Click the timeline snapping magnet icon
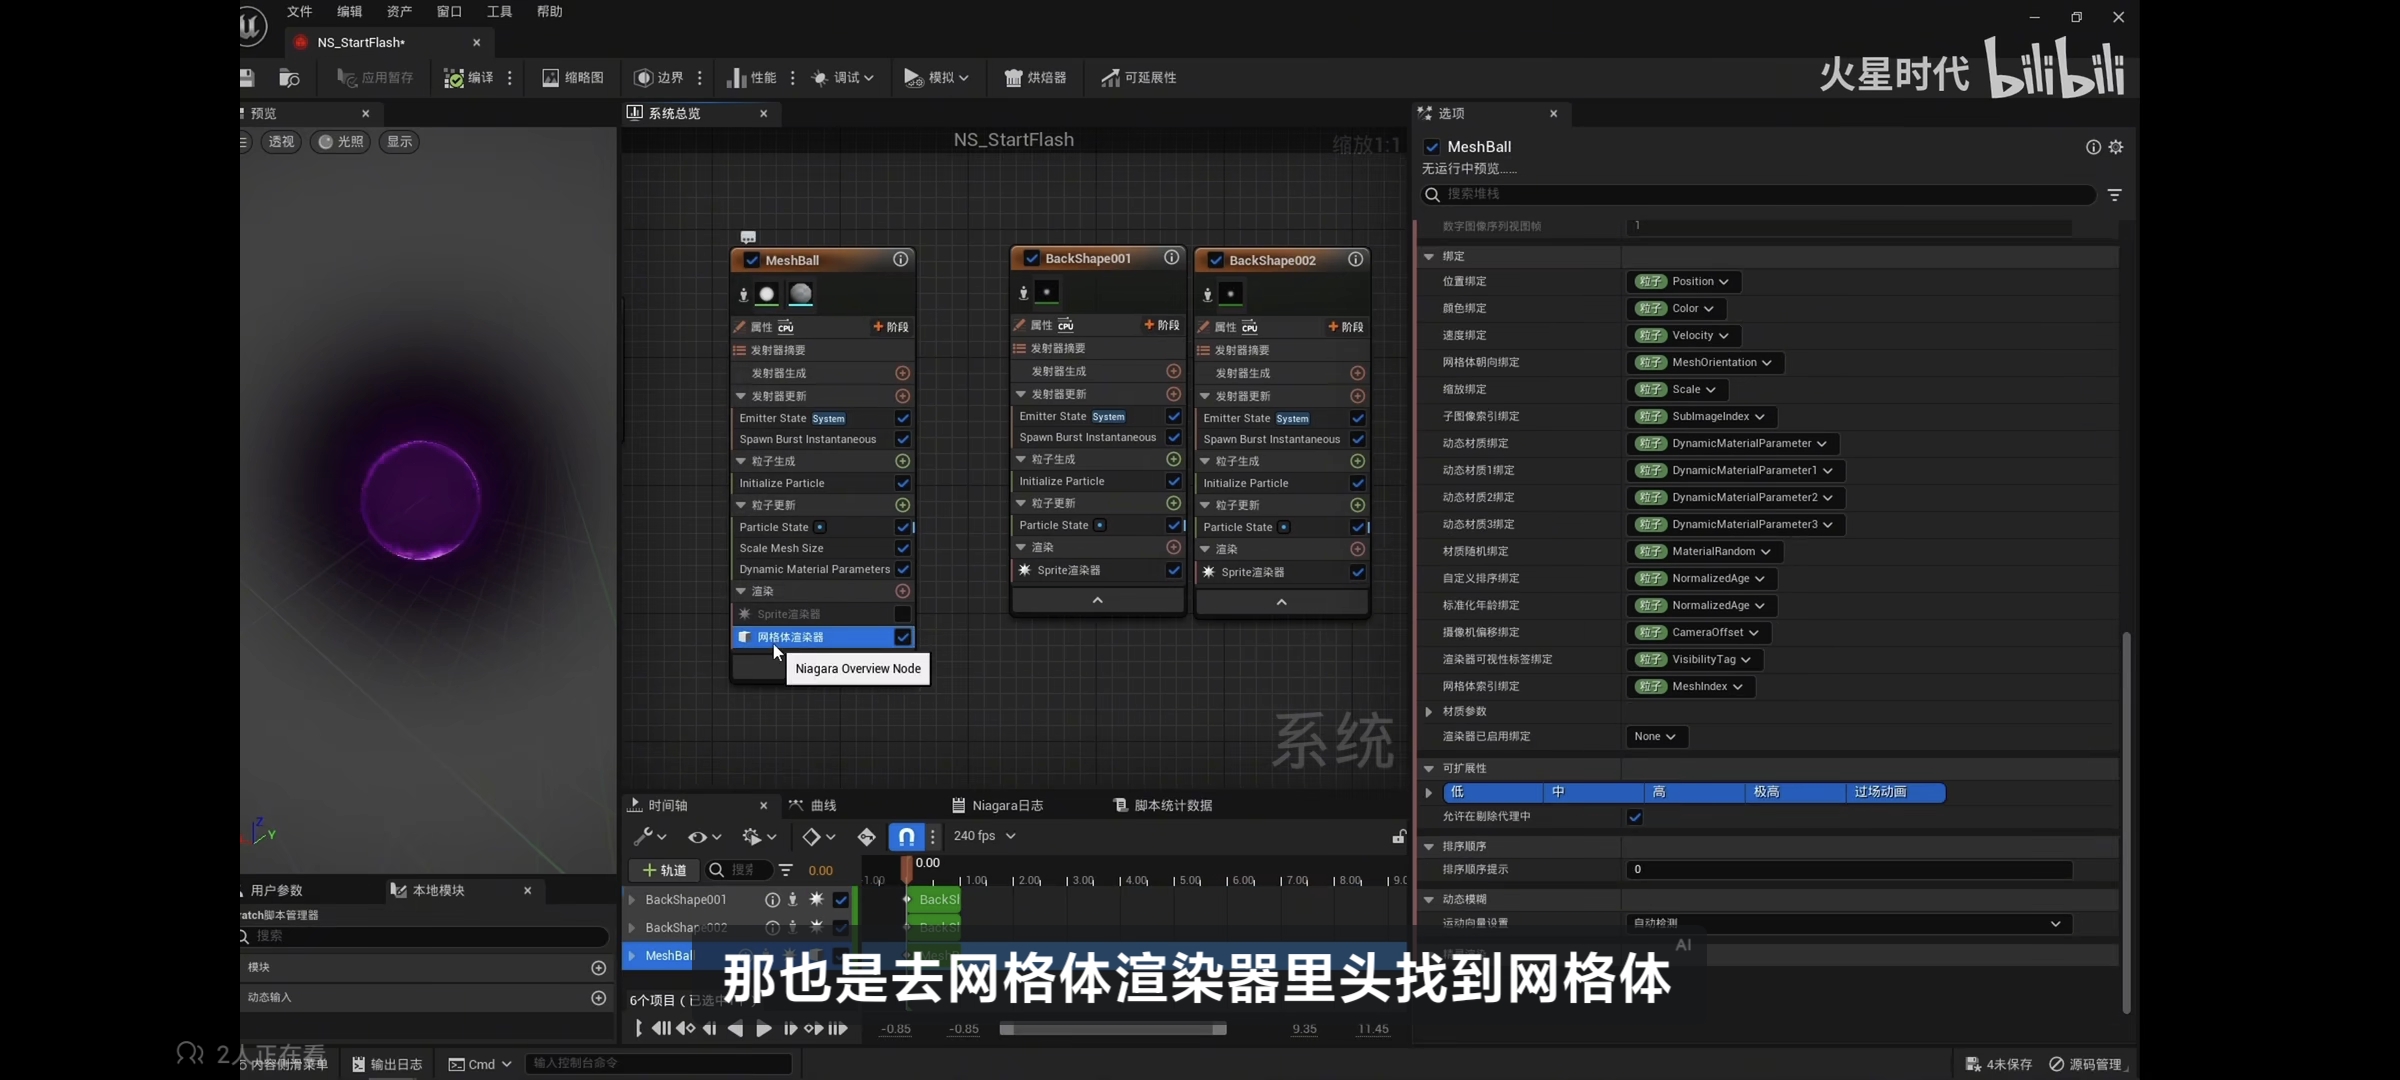The height and width of the screenshot is (1080, 2400). tap(906, 836)
